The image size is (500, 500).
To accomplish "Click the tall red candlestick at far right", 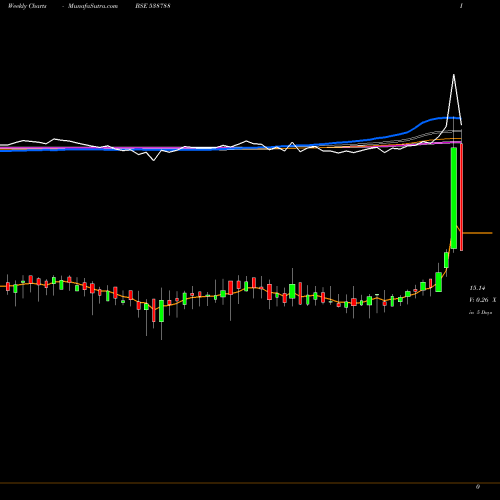I will pos(462,197).
